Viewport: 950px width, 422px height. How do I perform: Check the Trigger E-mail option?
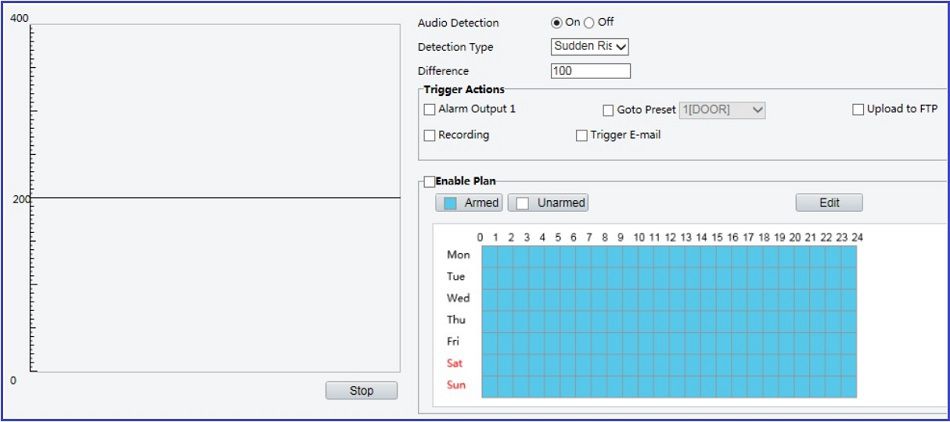(582, 136)
